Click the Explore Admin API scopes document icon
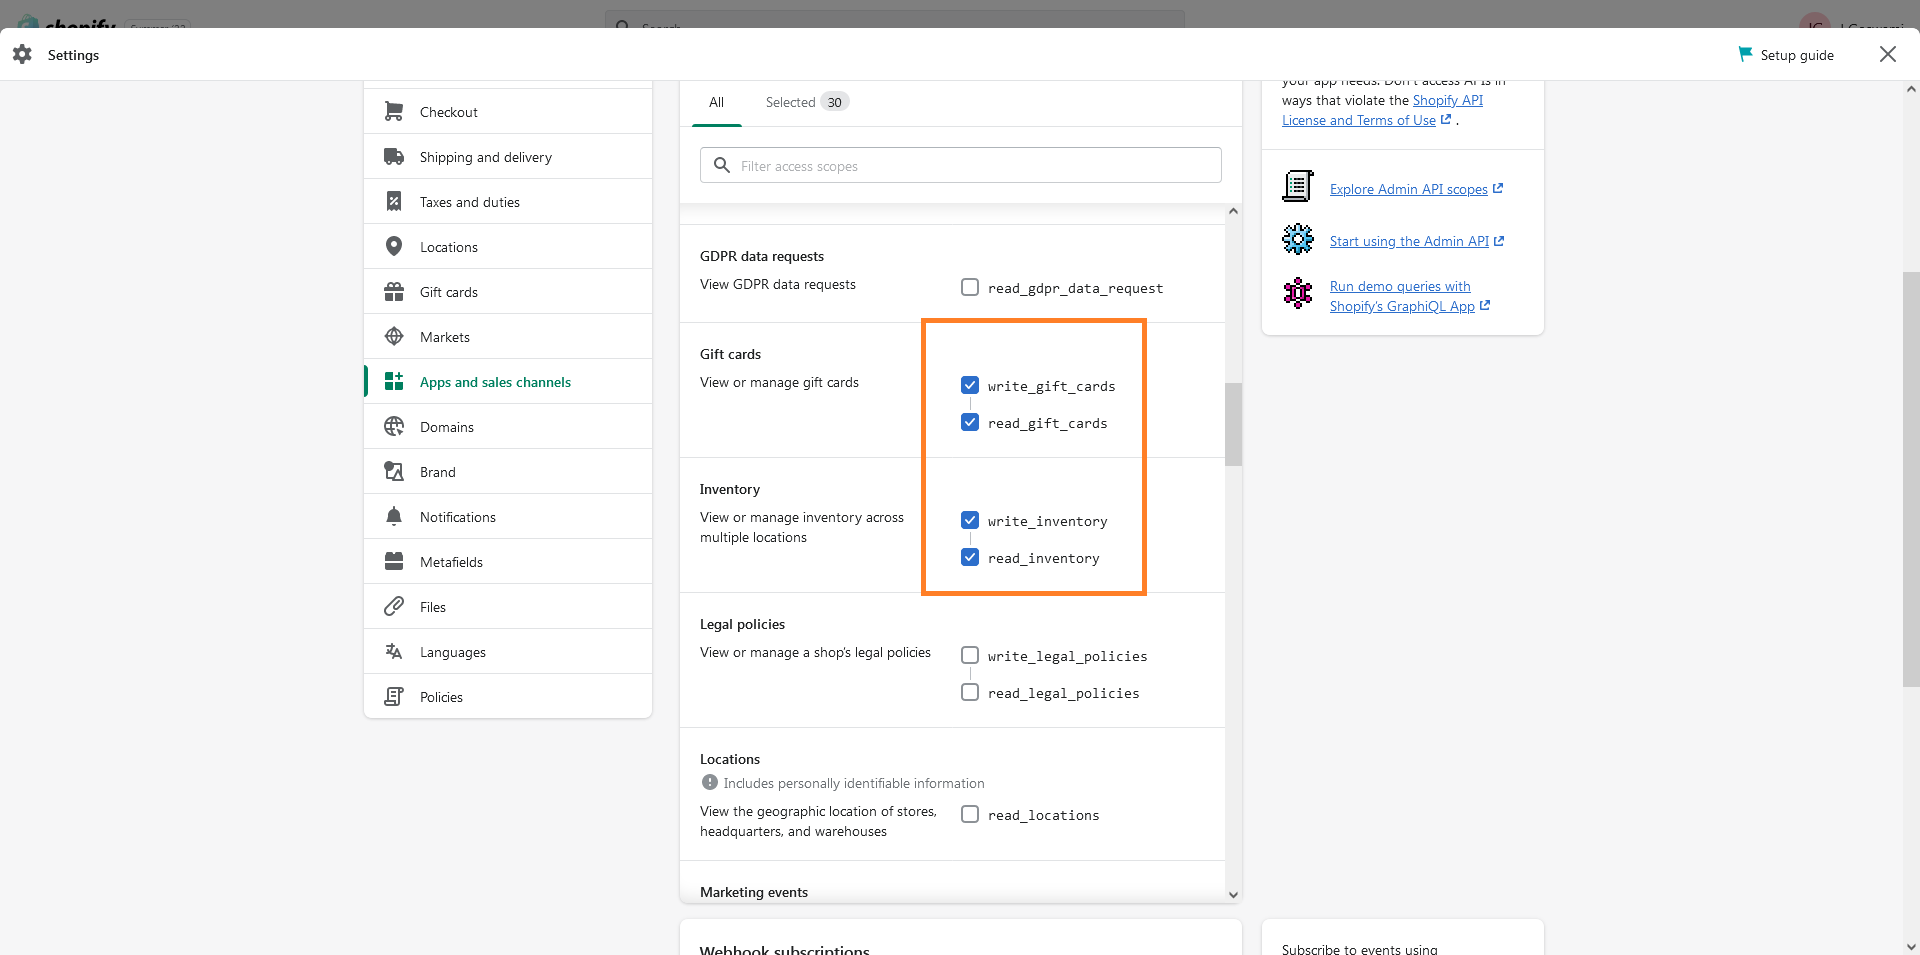The image size is (1920, 955). coord(1298,186)
